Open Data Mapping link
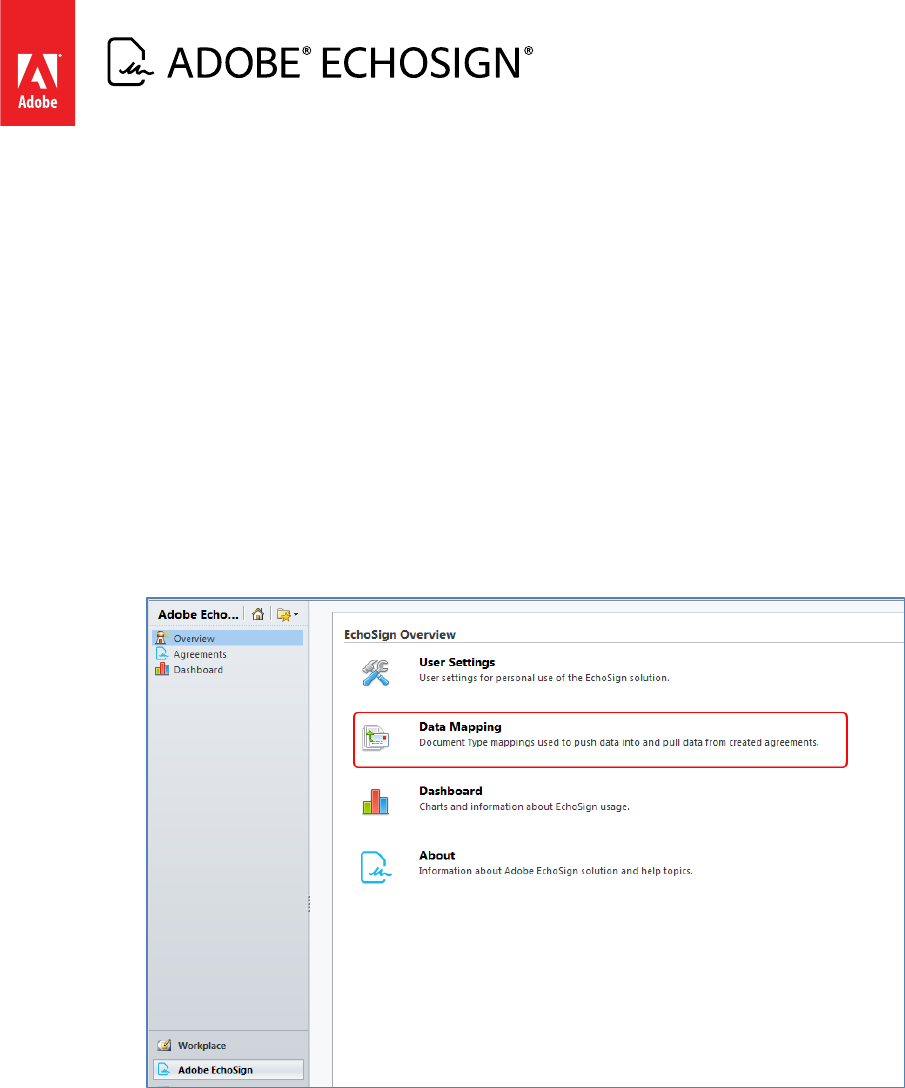Screen dimensions: 905x1088 (460, 727)
